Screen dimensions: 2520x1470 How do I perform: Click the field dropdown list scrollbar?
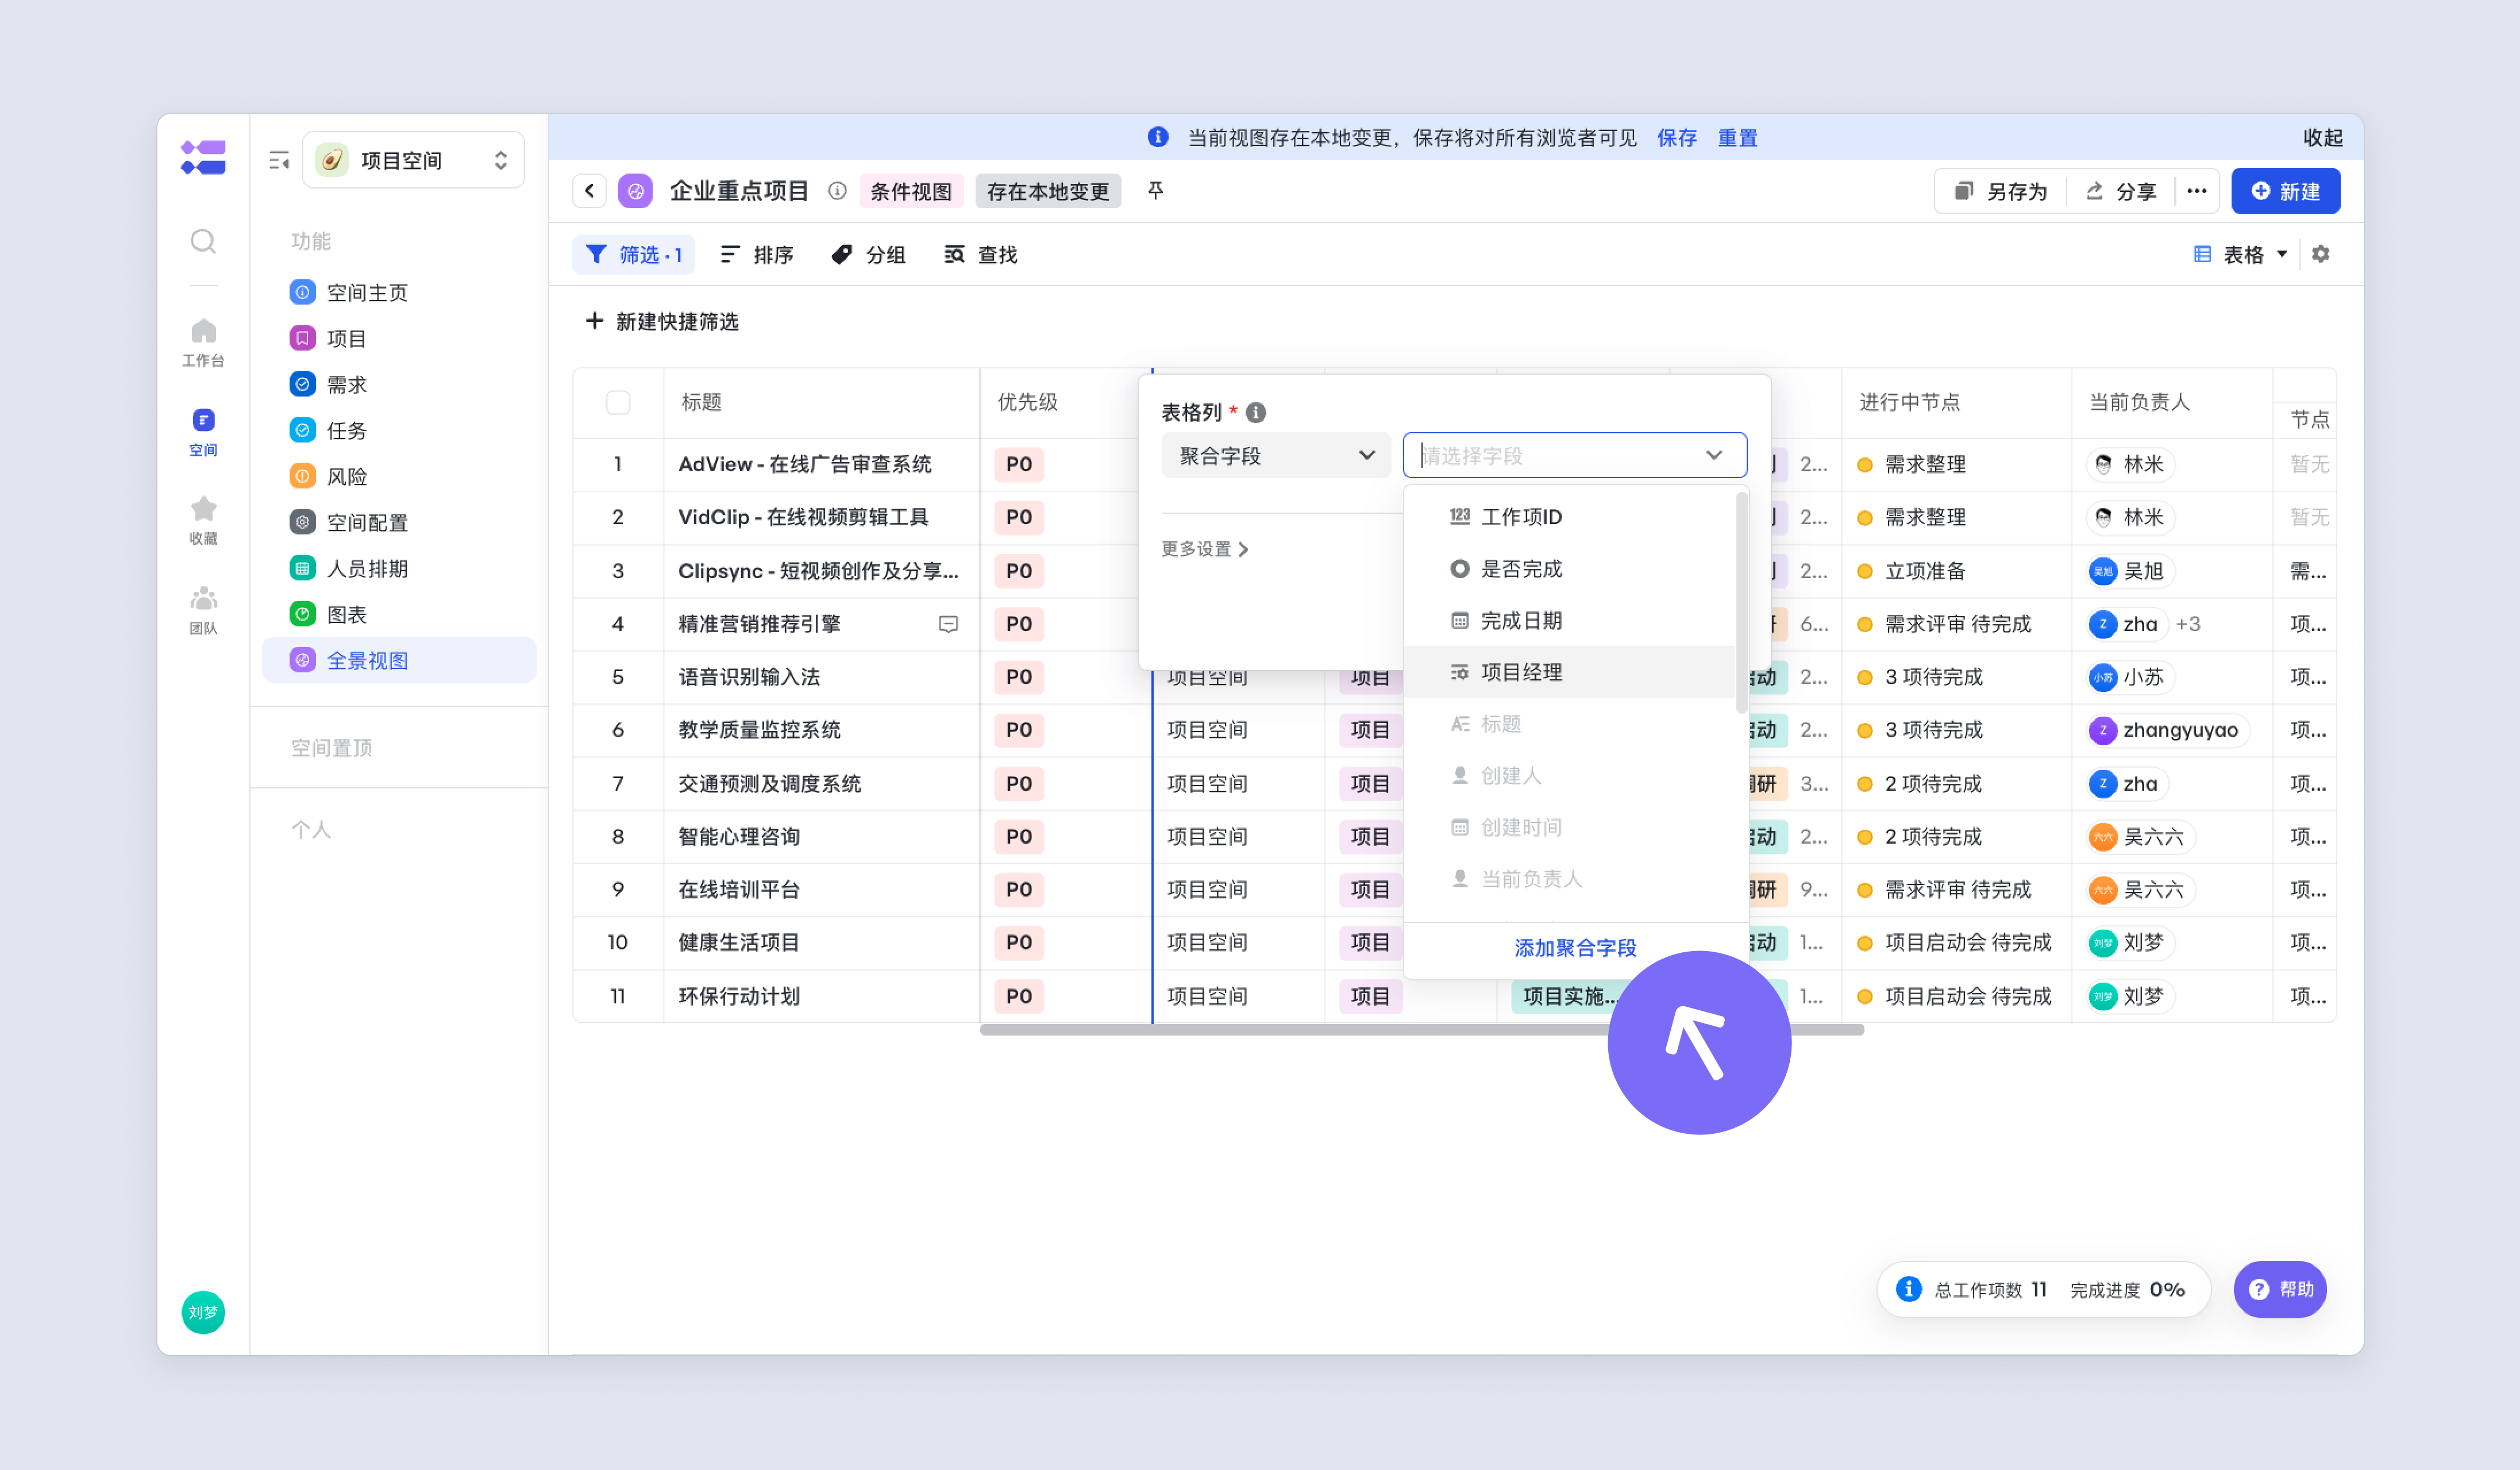[1741, 603]
